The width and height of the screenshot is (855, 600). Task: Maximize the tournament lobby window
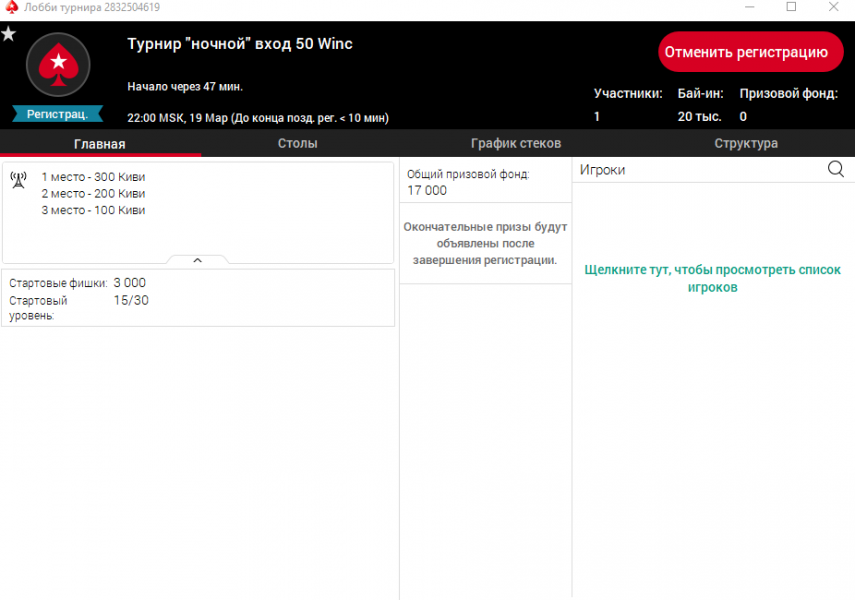pyautogui.click(x=791, y=7)
